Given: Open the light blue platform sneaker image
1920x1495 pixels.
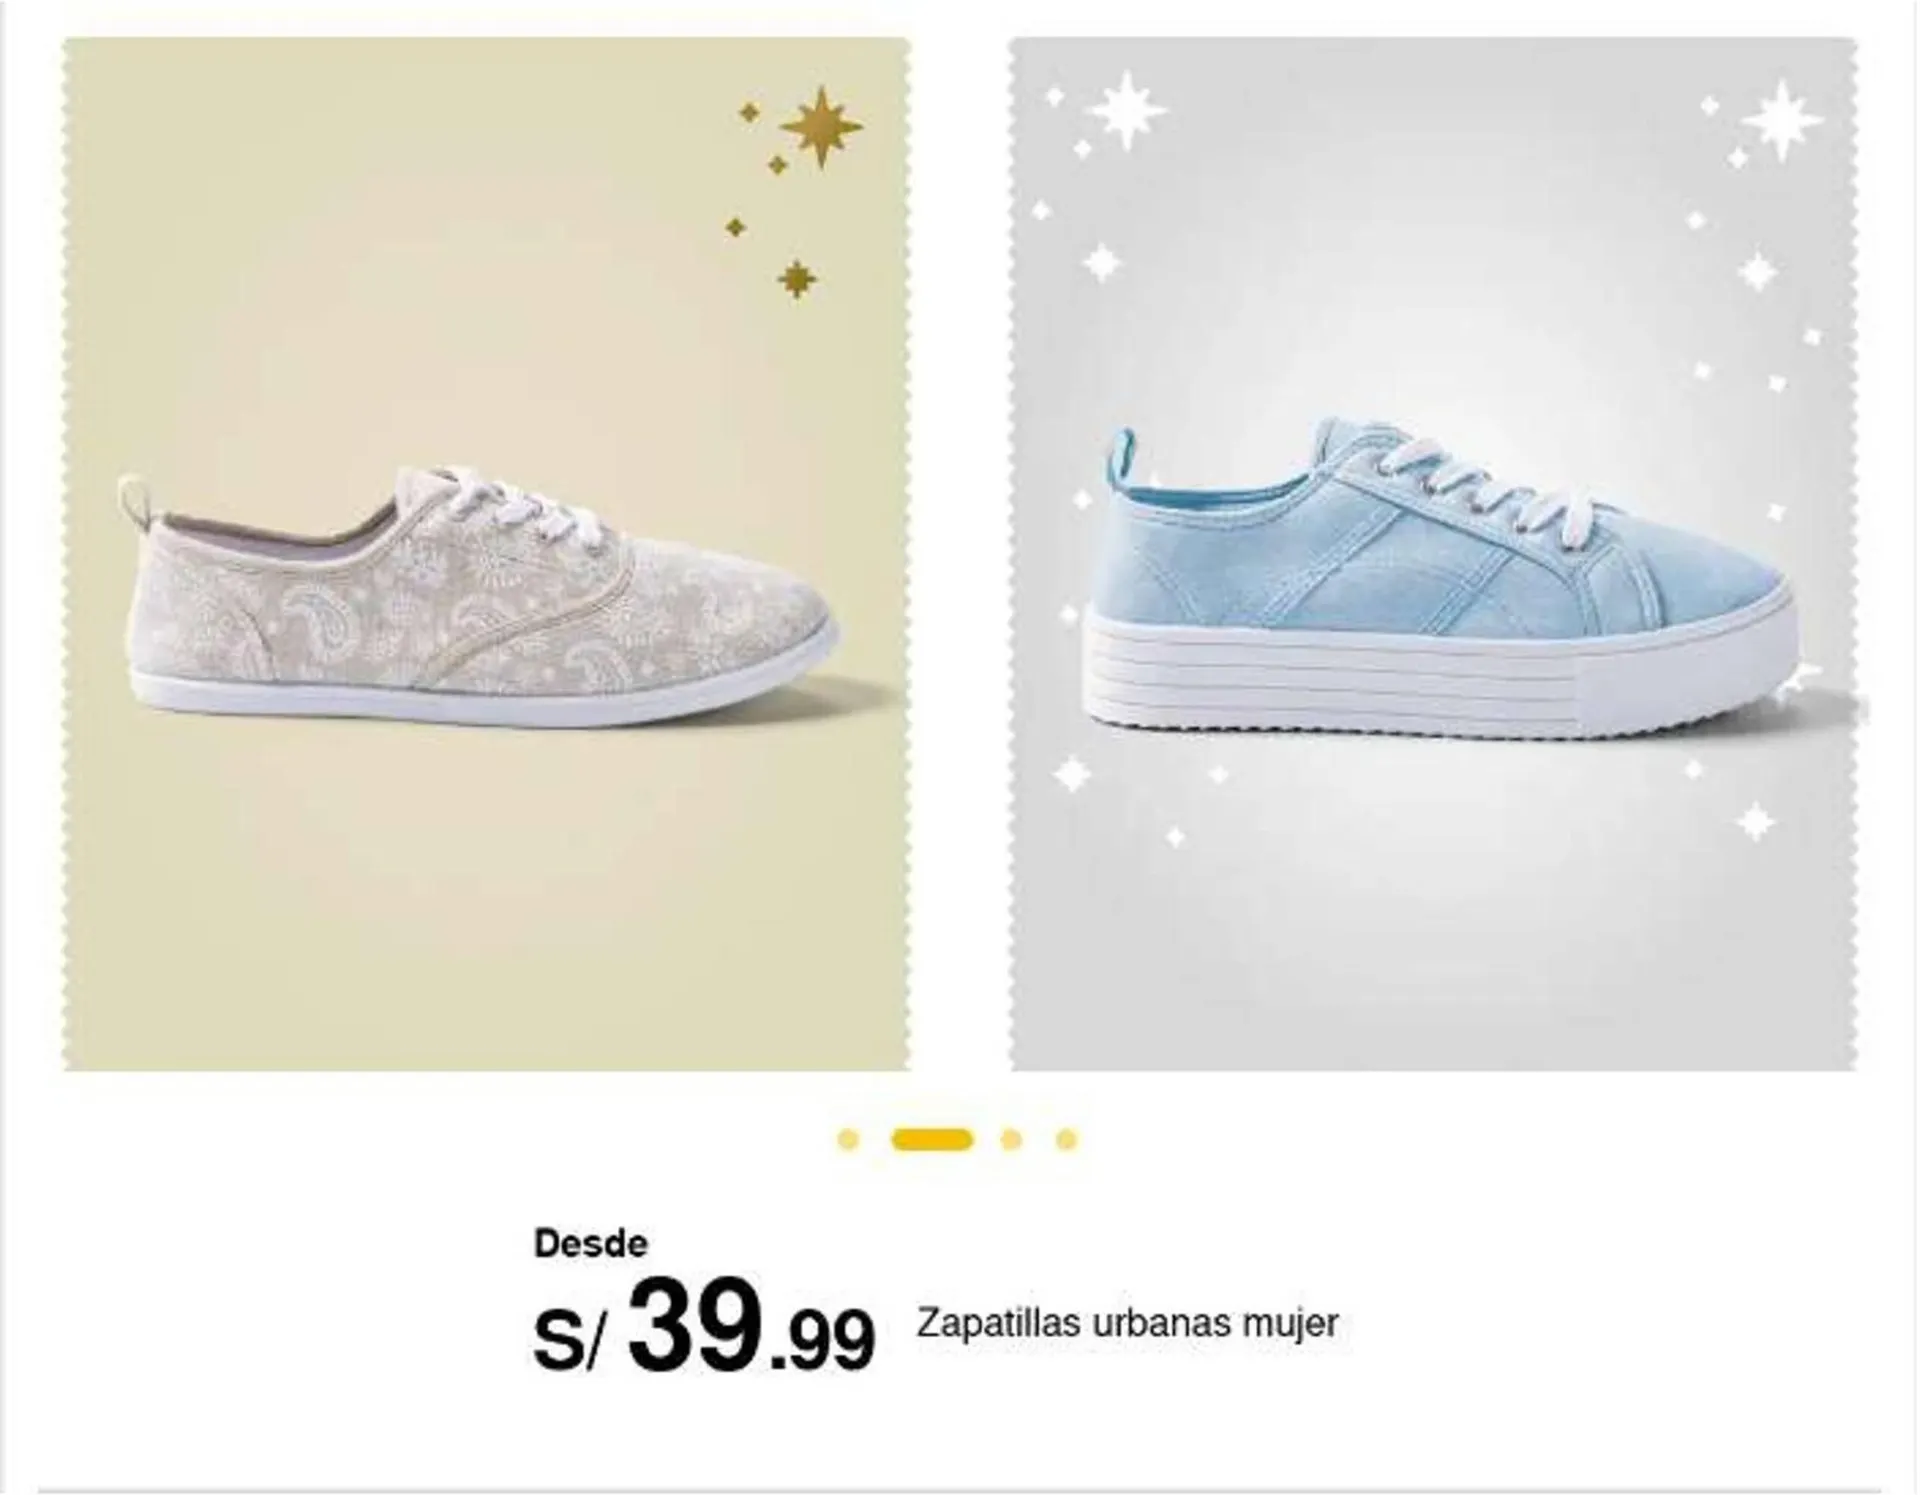Looking at the screenshot, I should (1433, 554).
